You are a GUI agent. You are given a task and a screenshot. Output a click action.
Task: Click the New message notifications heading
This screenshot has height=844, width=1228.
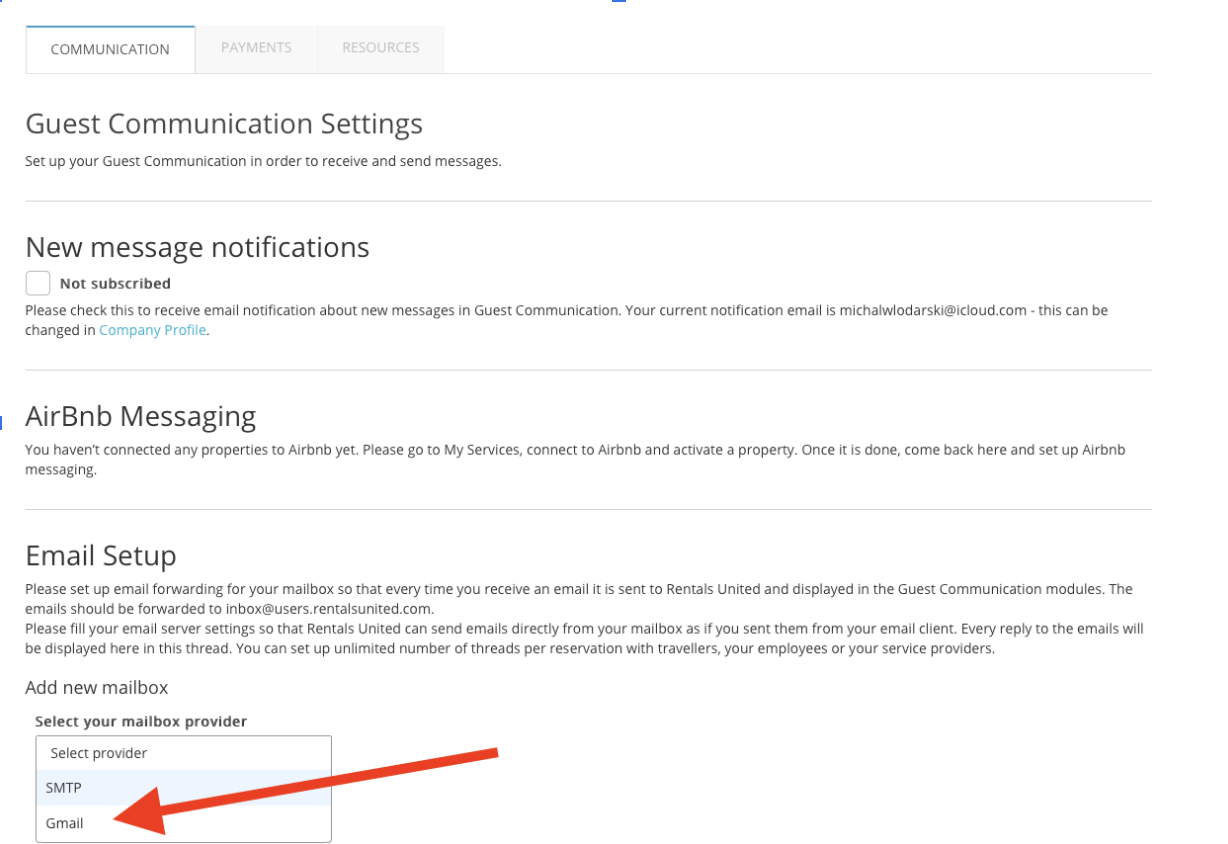(197, 247)
